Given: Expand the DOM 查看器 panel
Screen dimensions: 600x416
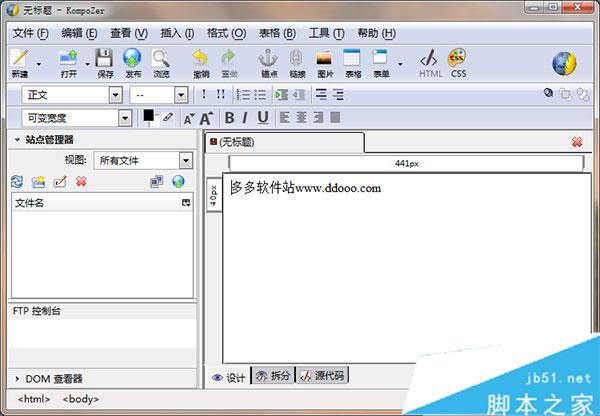Looking at the screenshot, I should pyautogui.click(x=17, y=379).
